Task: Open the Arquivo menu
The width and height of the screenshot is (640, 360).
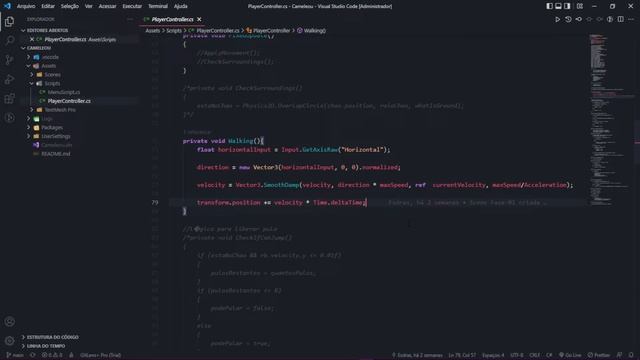Action: pos(26,6)
